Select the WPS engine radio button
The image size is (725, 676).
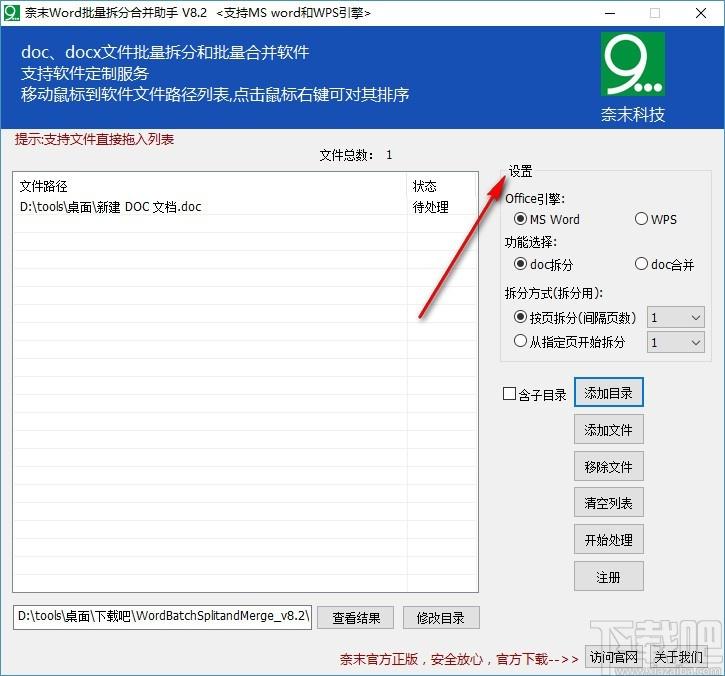[656, 219]
